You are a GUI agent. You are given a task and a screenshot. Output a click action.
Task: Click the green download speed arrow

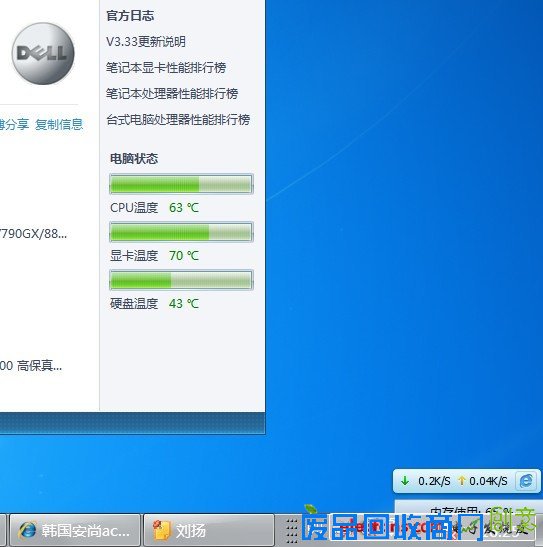click(x=405, y=481)
